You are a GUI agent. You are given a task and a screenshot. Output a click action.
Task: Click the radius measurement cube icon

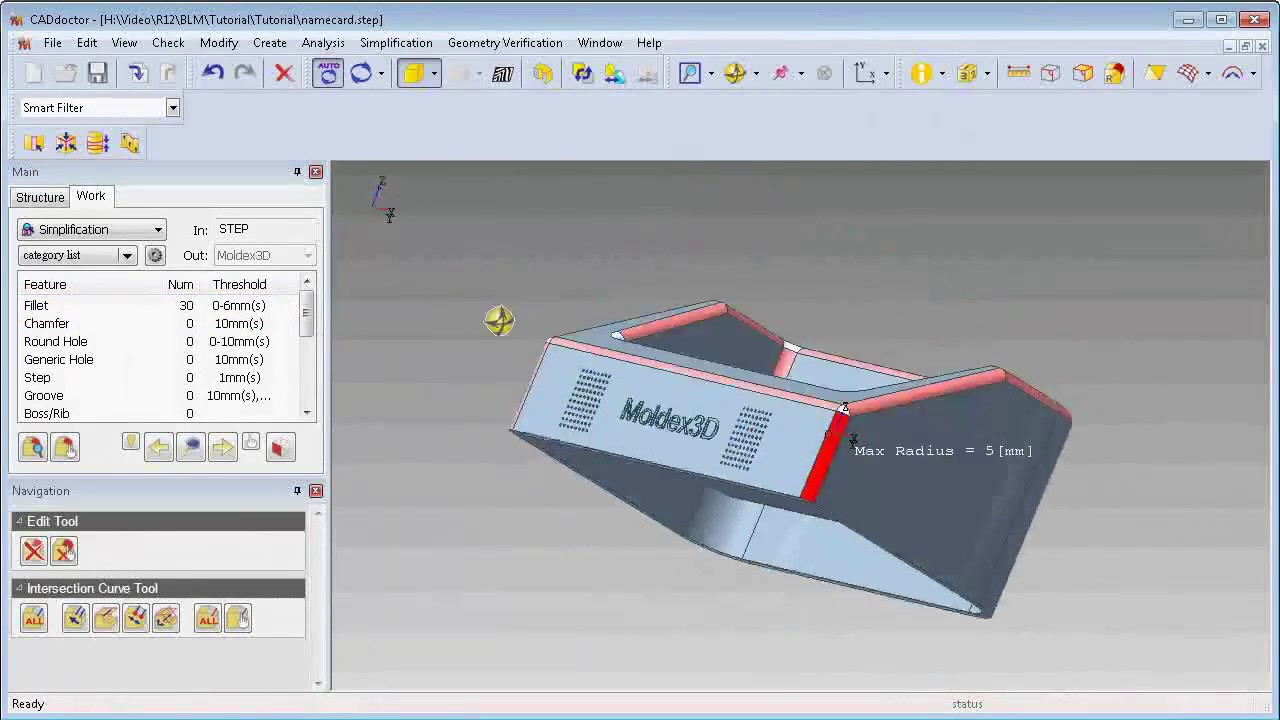click(1114, 73)
